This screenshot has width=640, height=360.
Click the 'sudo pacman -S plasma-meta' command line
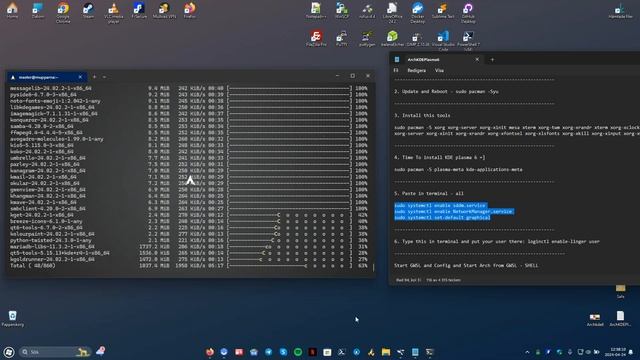click(x=458, y=169)
